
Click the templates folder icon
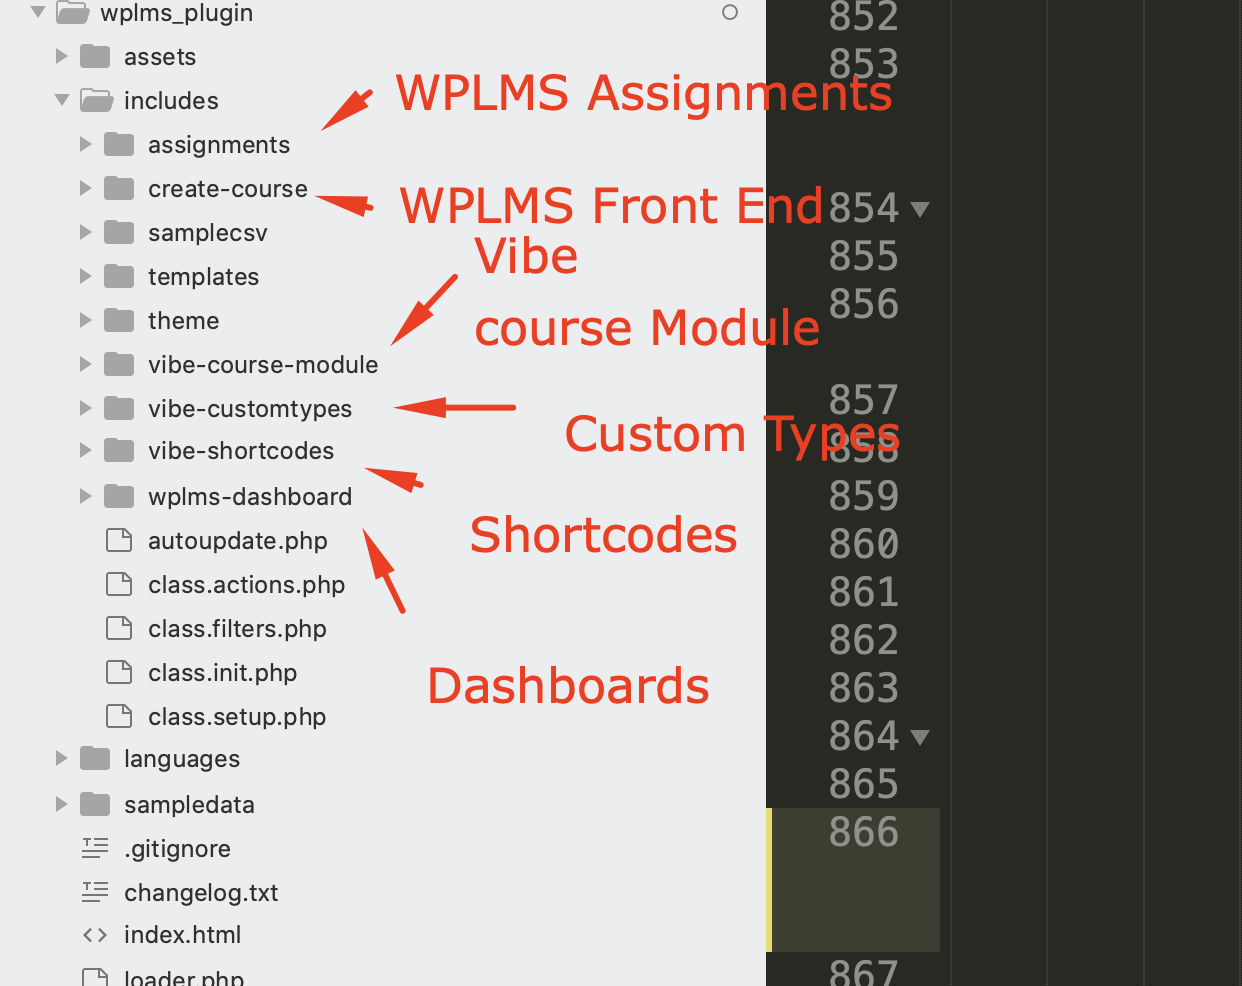click(119, 276)
